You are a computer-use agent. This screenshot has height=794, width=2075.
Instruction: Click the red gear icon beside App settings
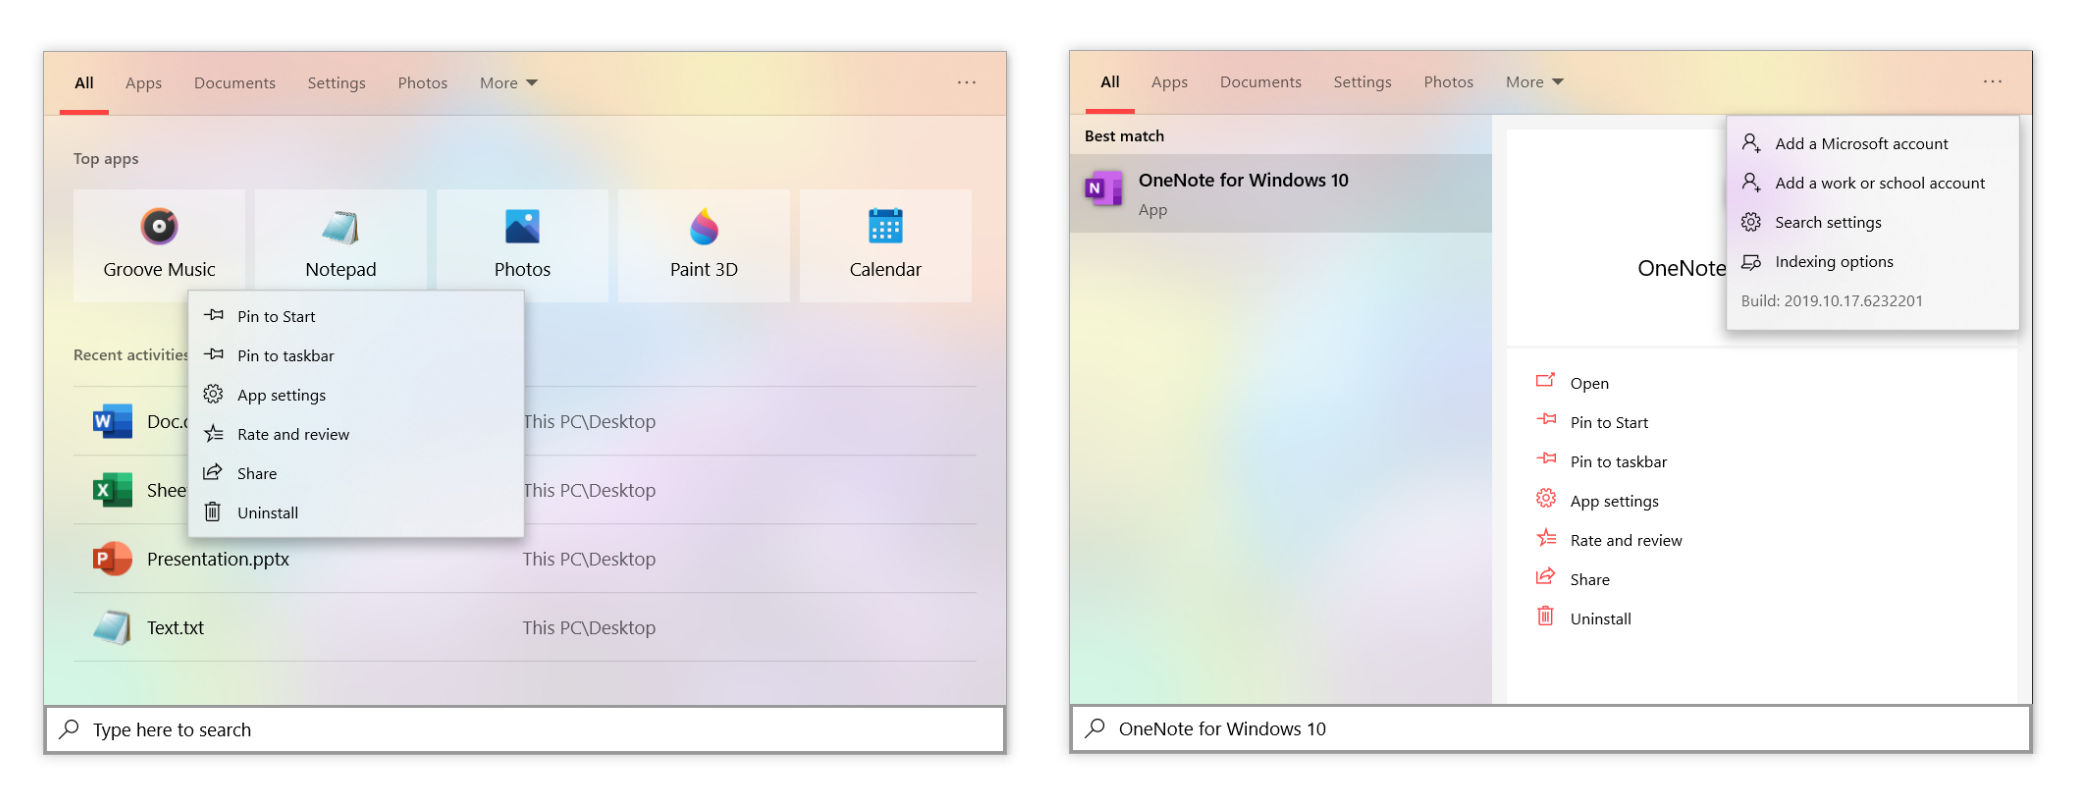click(x=1546, y=499)
